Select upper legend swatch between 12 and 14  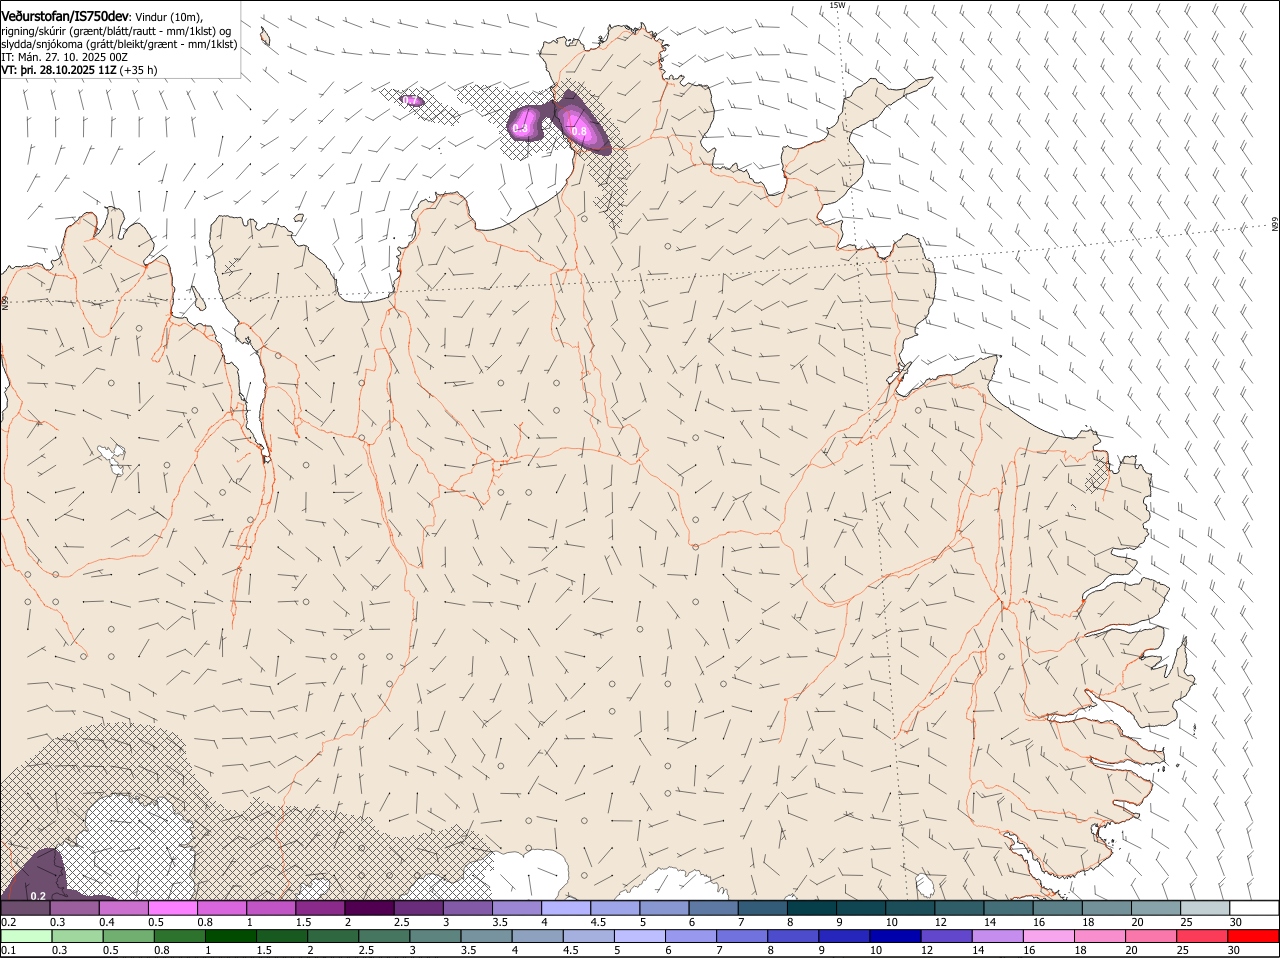pos(960,908)
